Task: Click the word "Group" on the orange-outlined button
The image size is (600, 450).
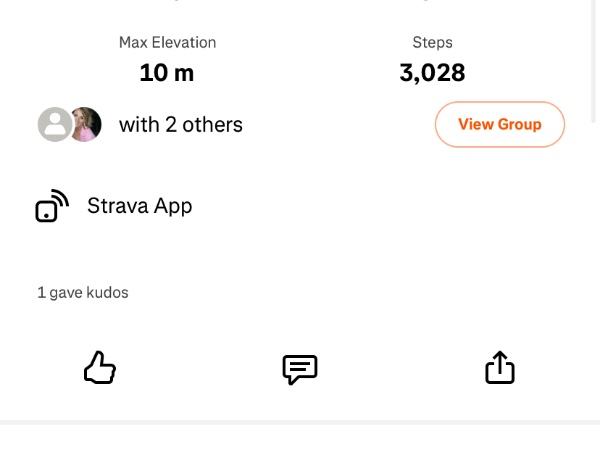Action: (x=520, y=125)
